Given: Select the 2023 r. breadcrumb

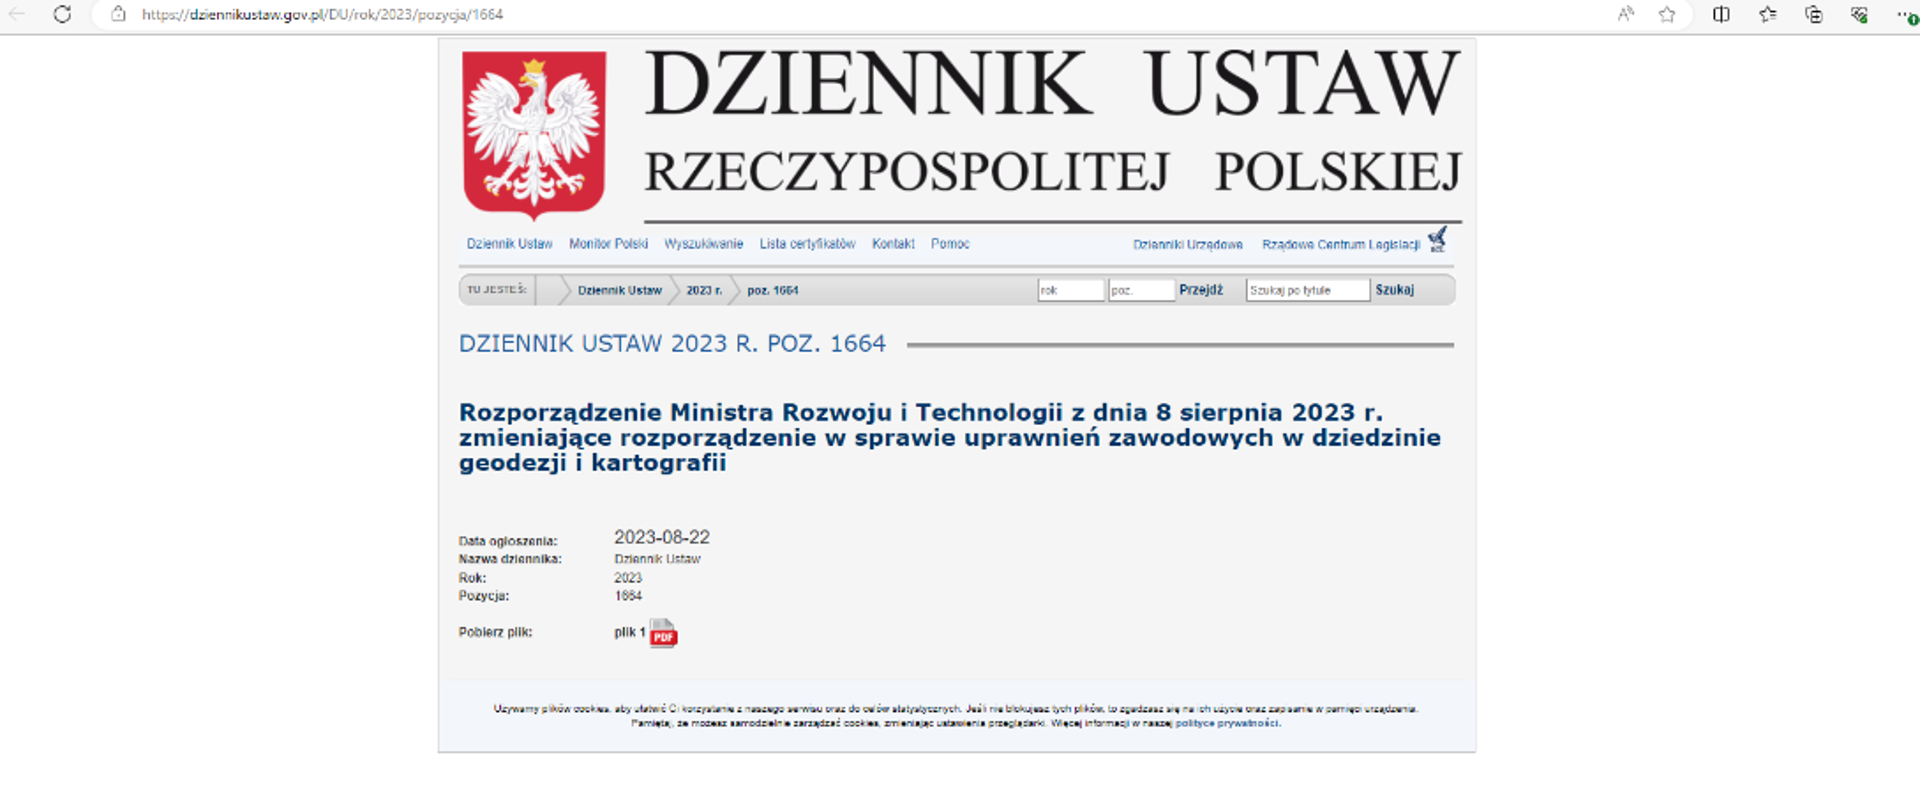Looking at the screenshot, I should (703, 290).
